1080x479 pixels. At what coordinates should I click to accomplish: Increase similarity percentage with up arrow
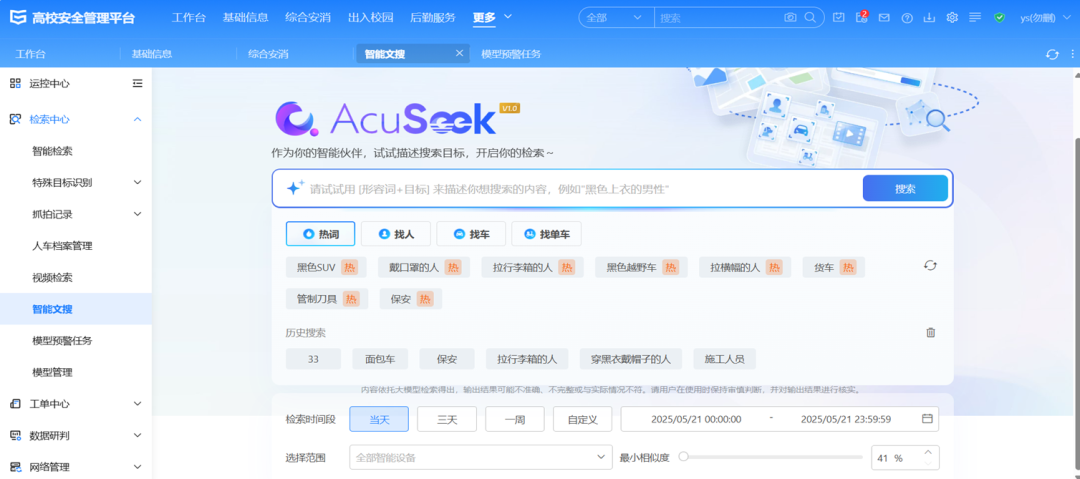pyautogui.click(x=928, y=452)
